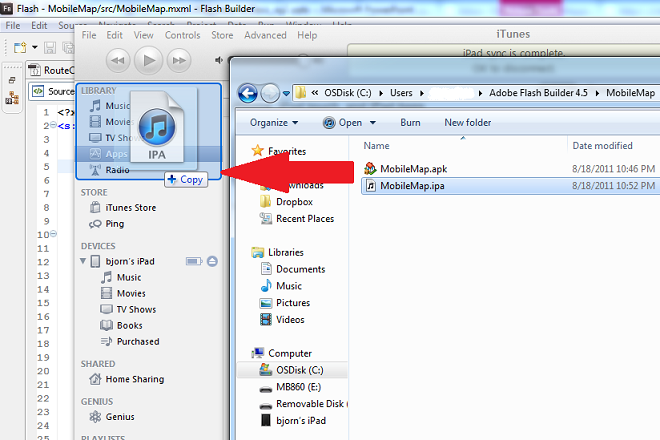Open the Organize dropdown in Explorer
660x440 pixels.
click(x=274, y=123)
